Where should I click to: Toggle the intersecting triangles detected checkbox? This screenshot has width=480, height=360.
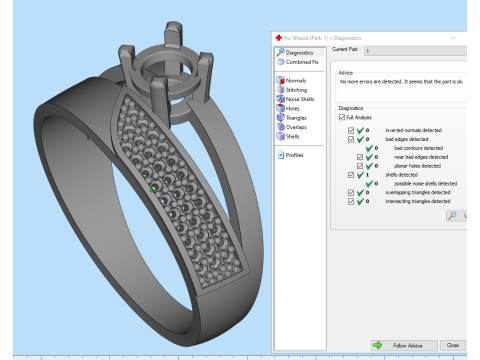tap(351, 201)
